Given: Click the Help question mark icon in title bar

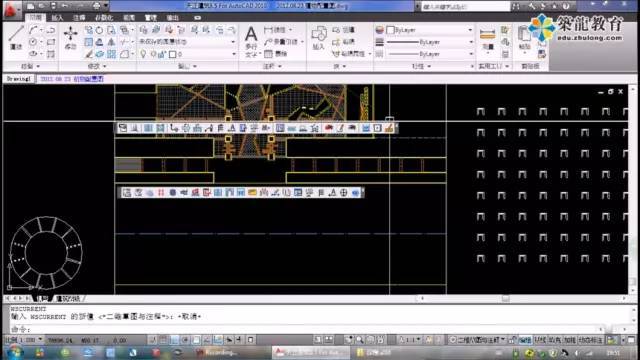Looking at the screenshot, I should [x=566, y=6].
